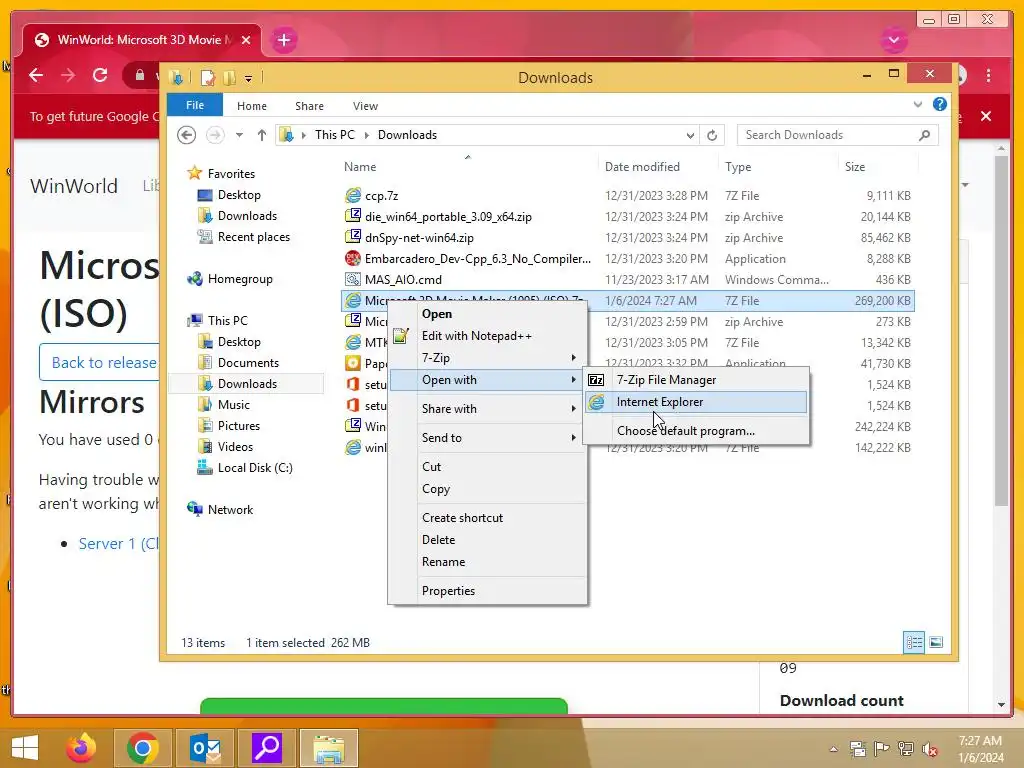The width and height of the screenshot is (1024, 768).
Task: Switch to the View ribbon tab
Action: point(365,106)
